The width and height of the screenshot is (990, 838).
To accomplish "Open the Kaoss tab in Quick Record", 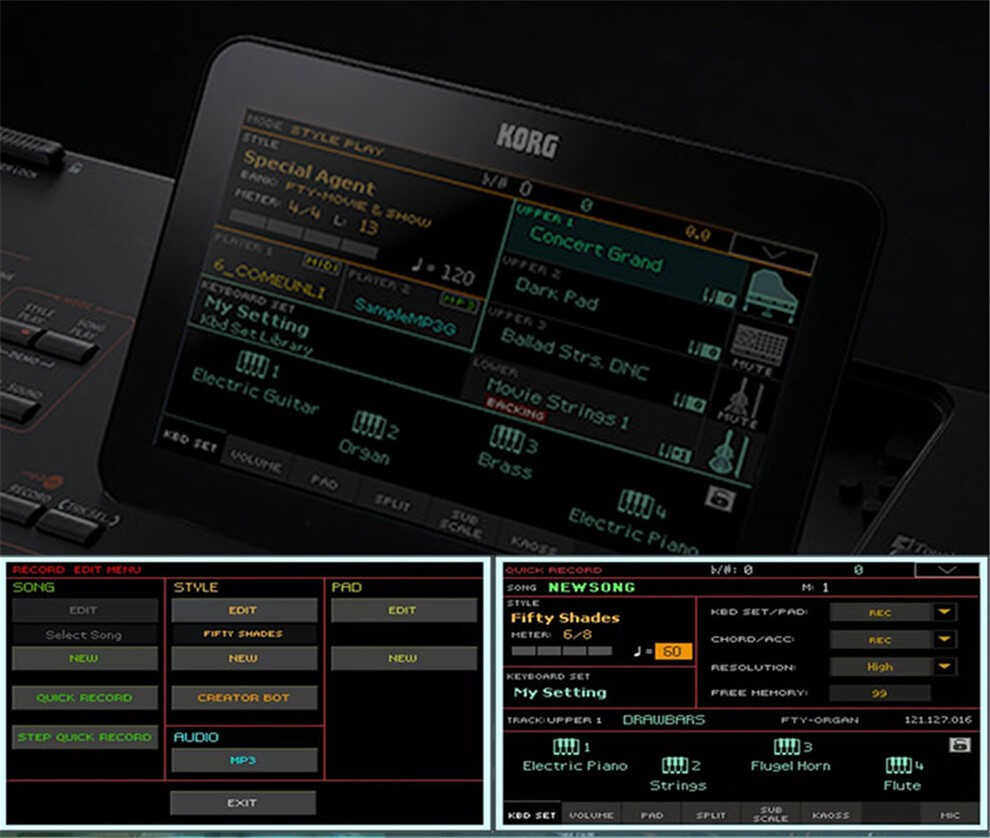I will (830, 815).
